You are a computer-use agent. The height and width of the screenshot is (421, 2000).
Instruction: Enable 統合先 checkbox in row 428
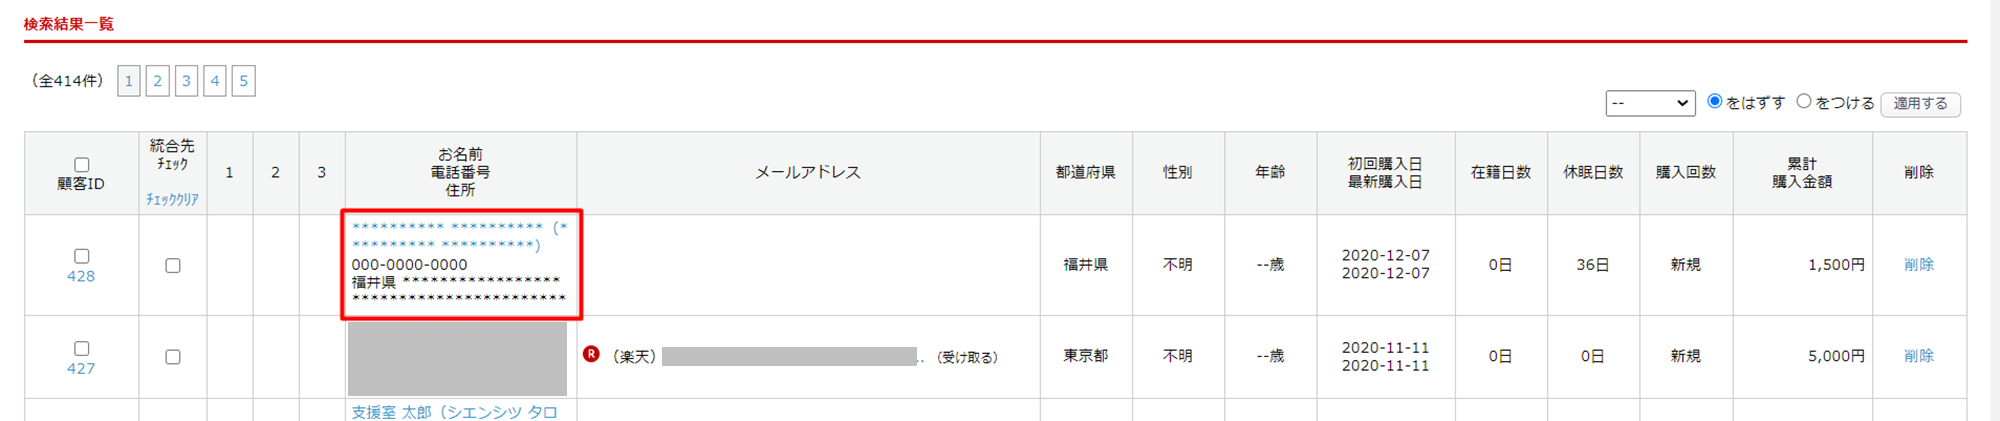(x=173, y=266)
